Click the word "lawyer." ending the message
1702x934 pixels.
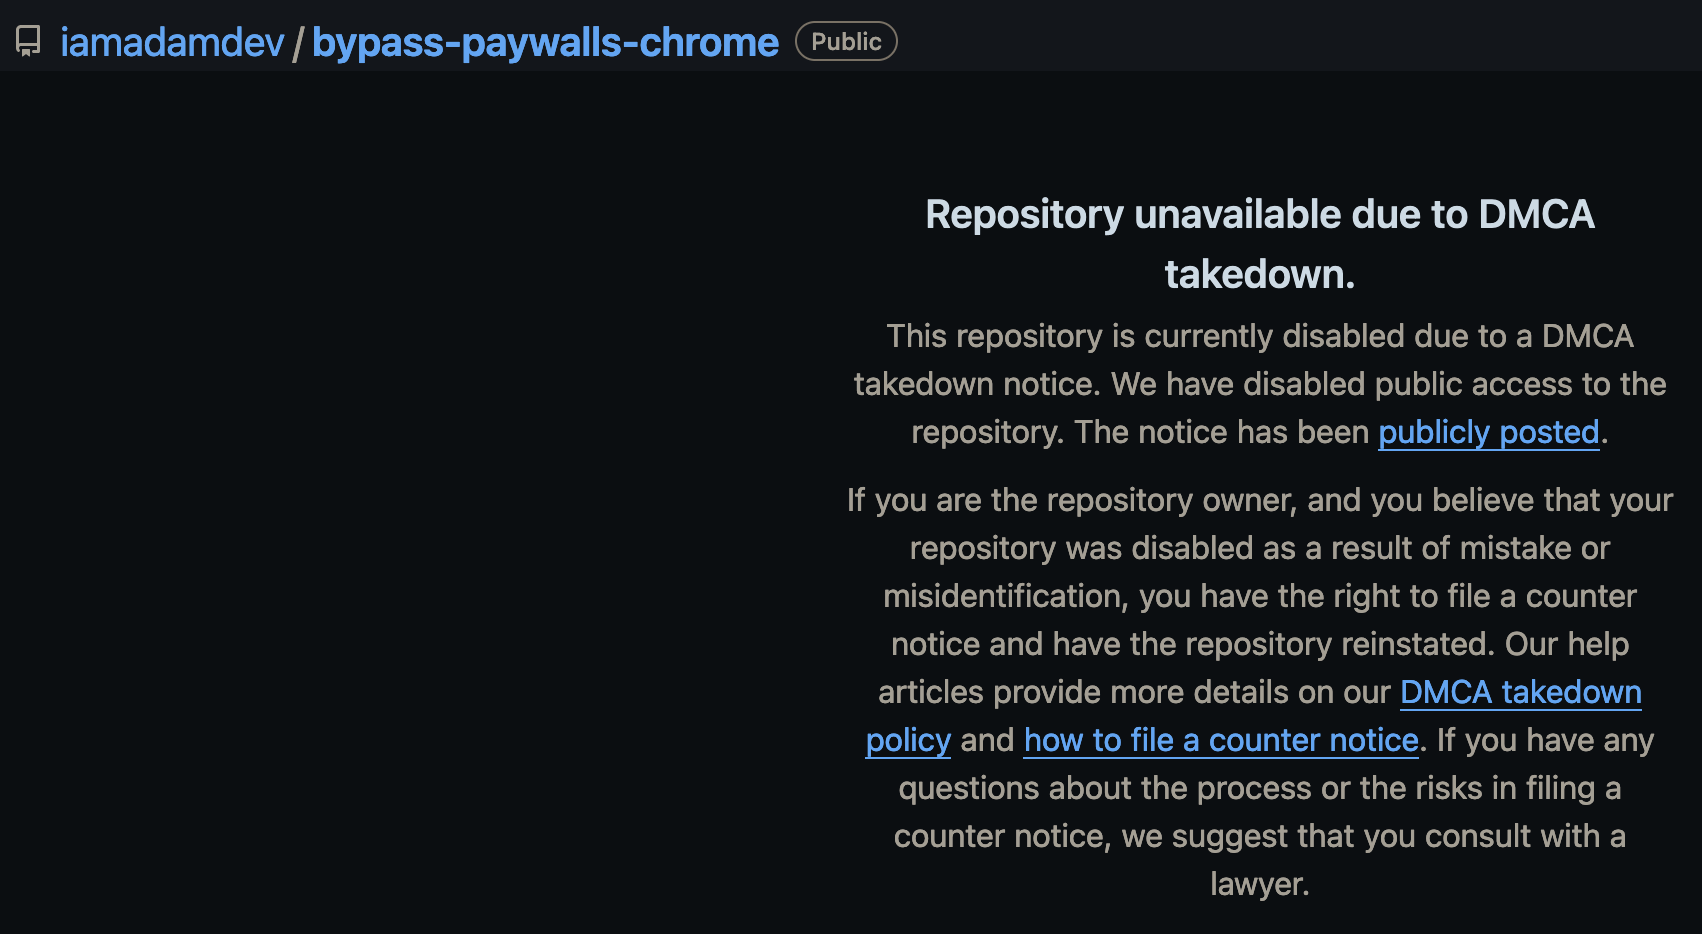[x=1259, y=884]
